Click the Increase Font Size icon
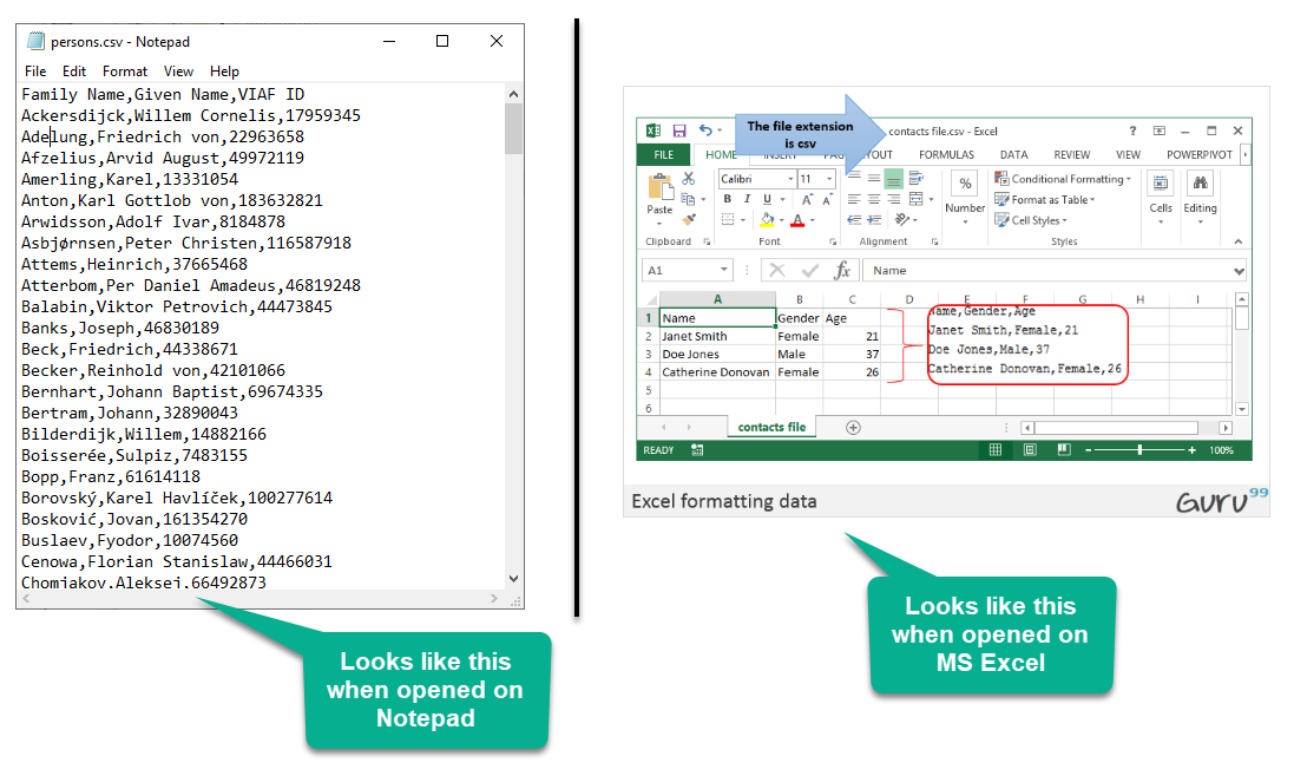The image size is (1299, 772). pyautogui.click(x=807, y=199)
